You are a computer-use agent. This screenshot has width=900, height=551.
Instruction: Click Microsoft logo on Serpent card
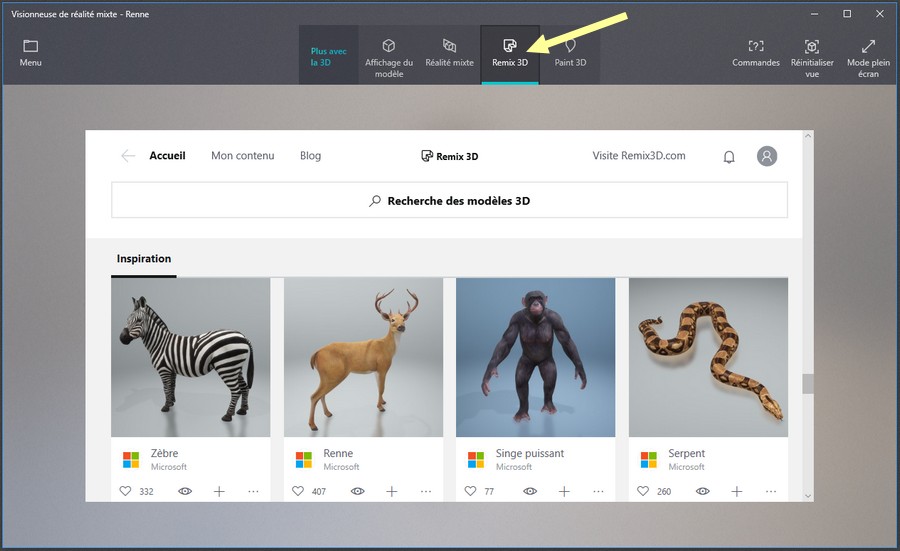pos(649,459)
